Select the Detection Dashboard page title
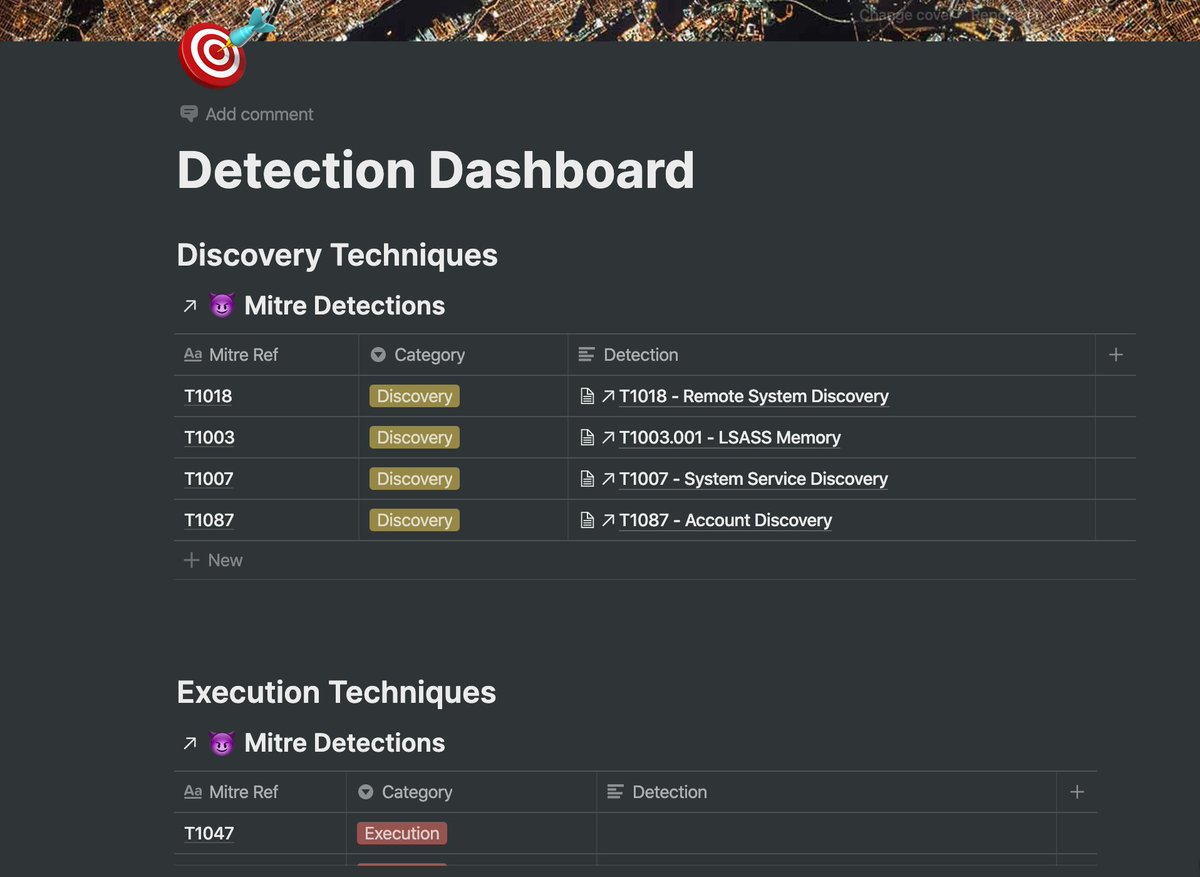Image resolution: width=1200 pixels, height=877 pixels. tap(435, 170)
